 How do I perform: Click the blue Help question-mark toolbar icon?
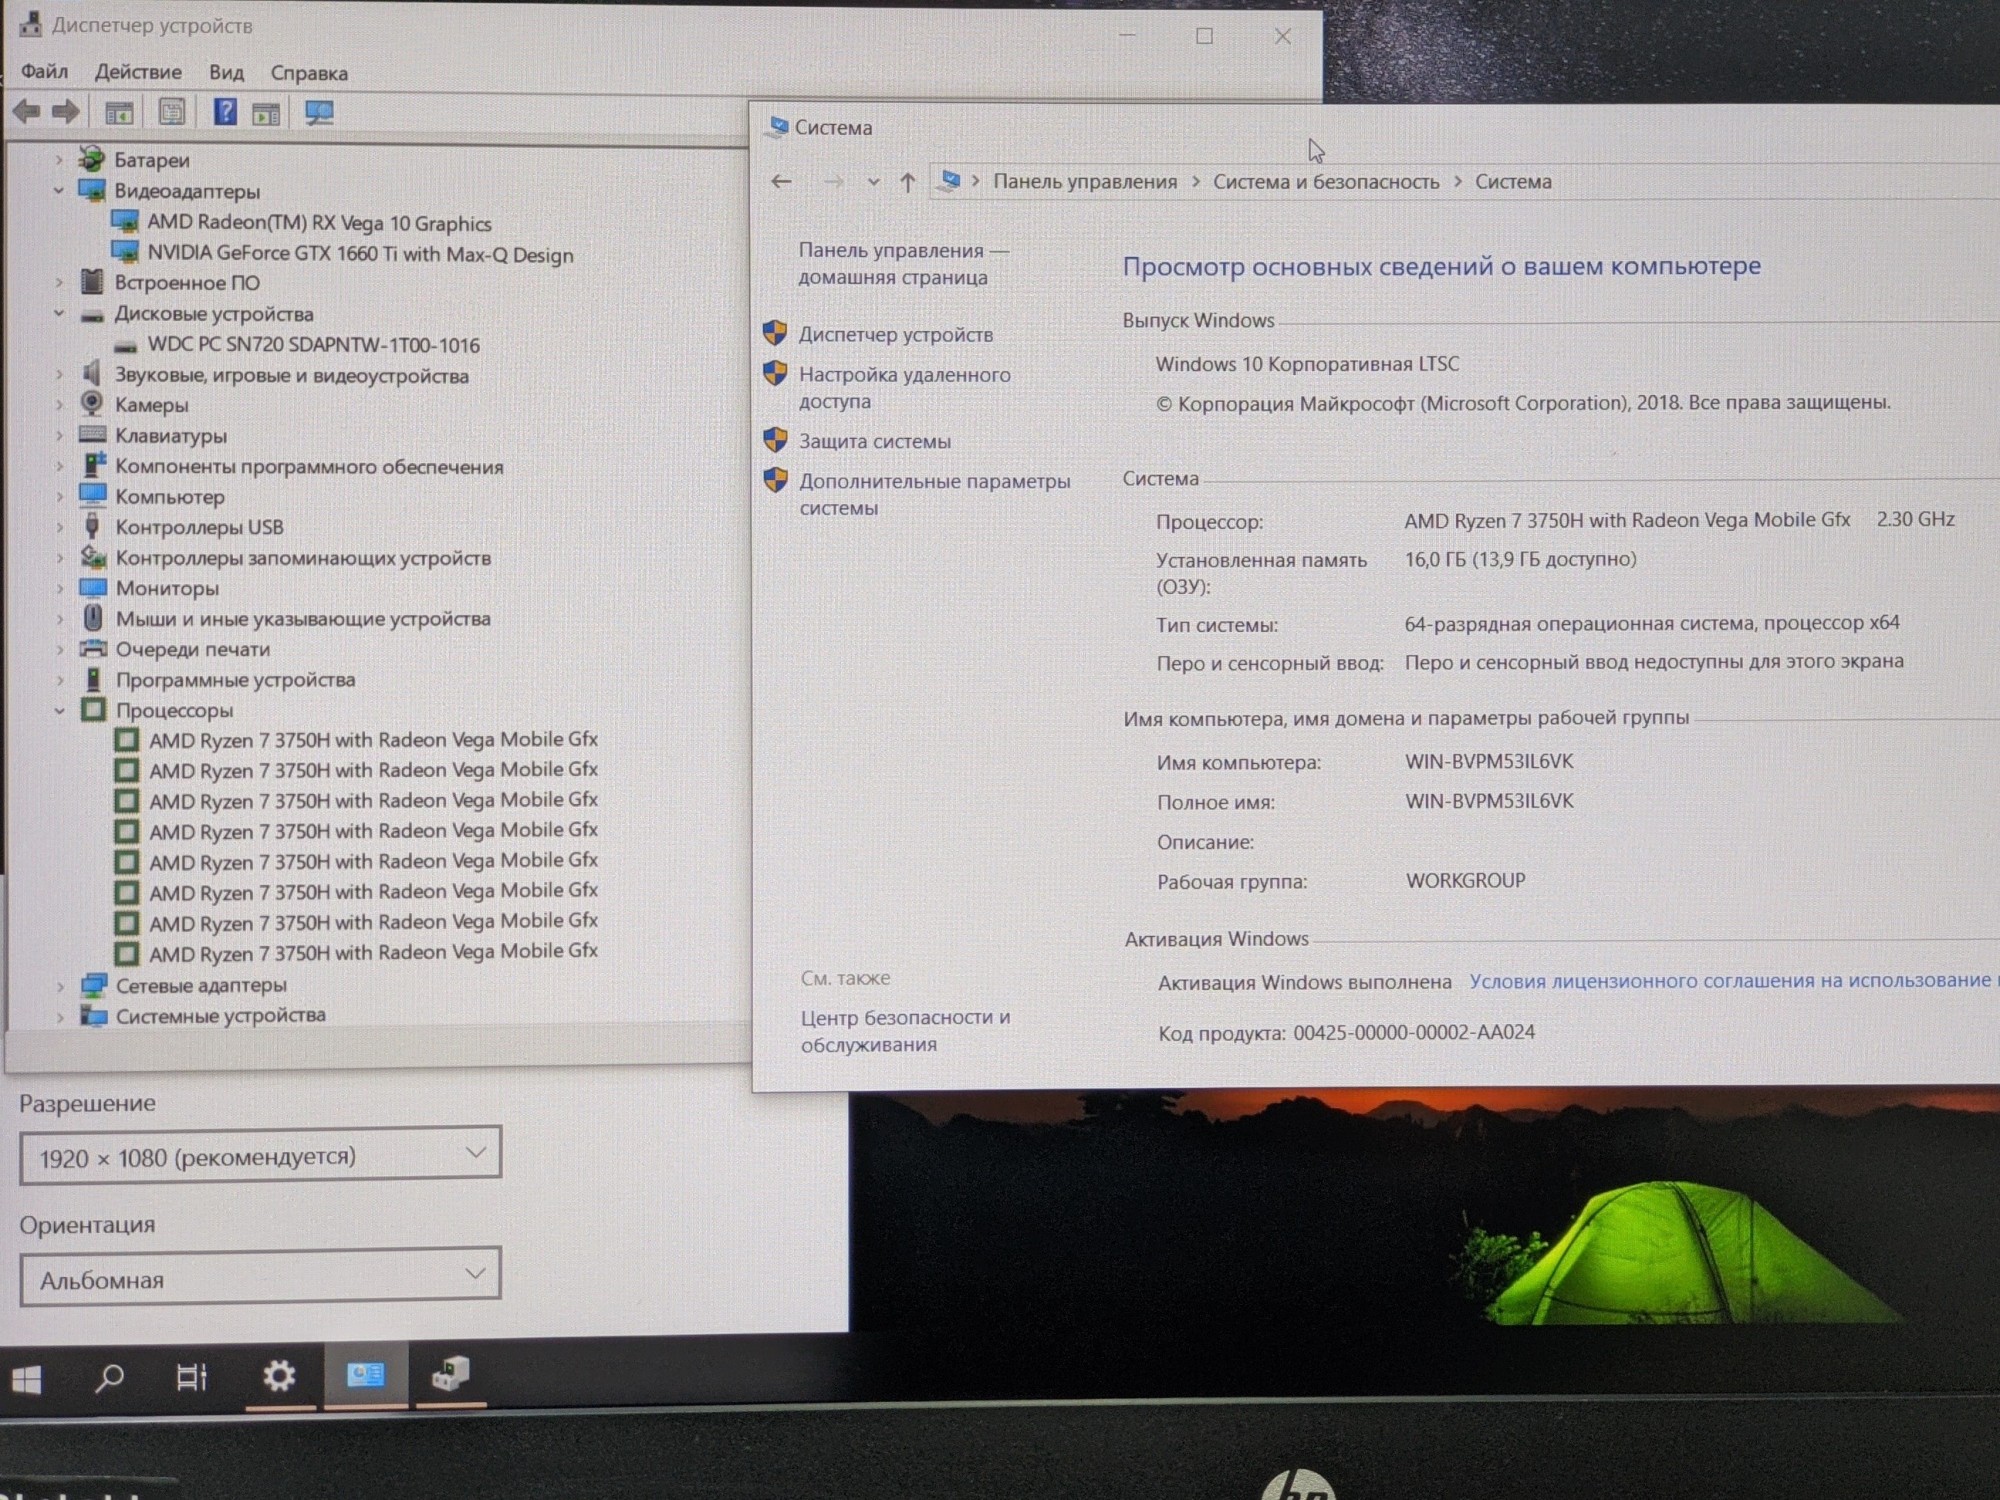[226, 112]
